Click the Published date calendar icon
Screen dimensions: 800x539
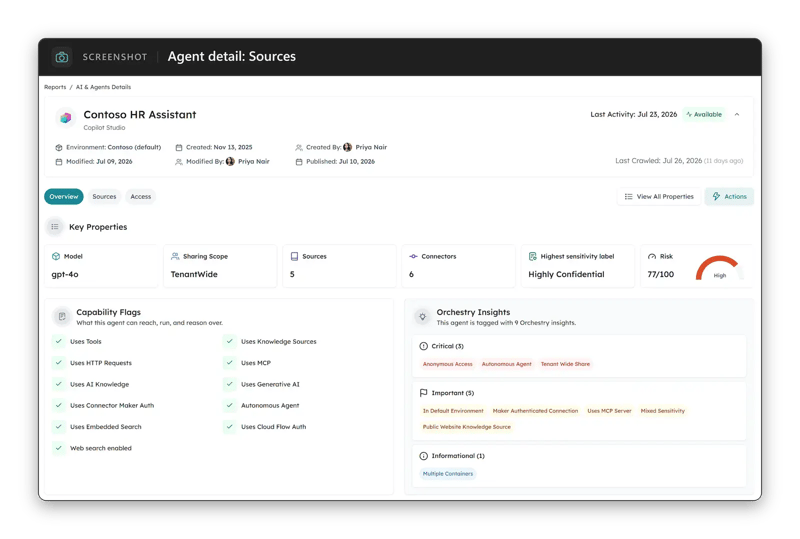(x=299, y=162)
